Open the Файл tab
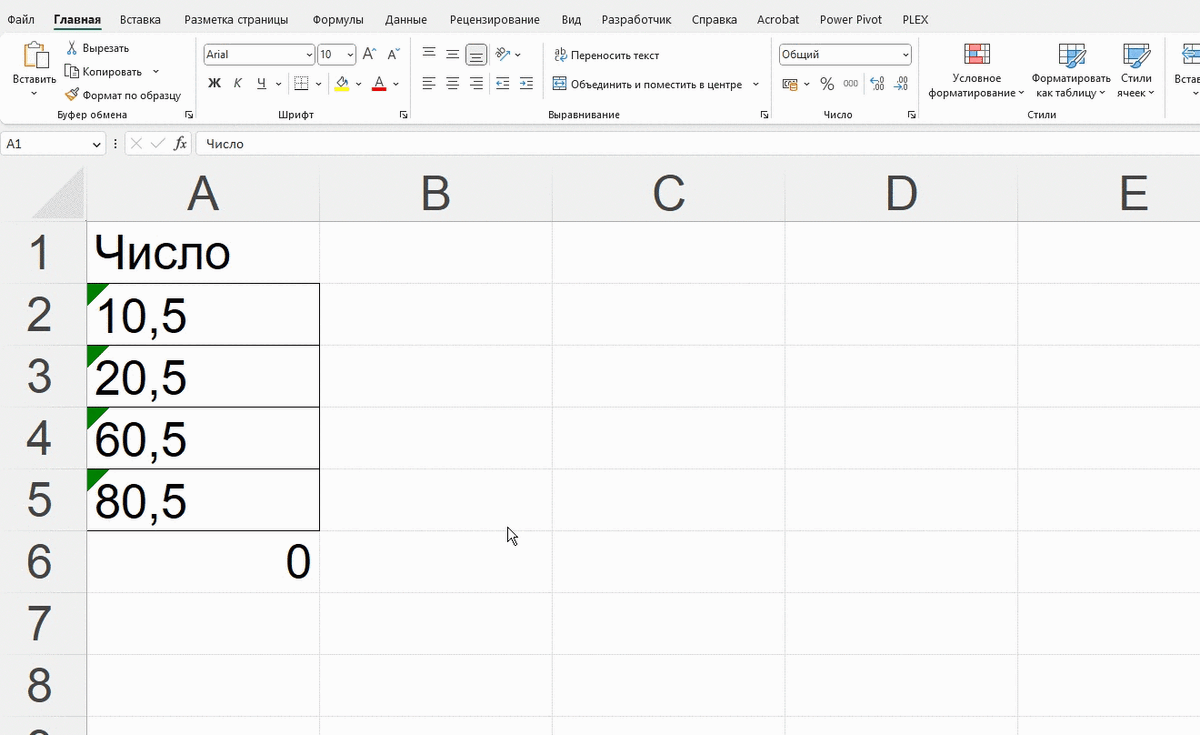 coord(21,19)
